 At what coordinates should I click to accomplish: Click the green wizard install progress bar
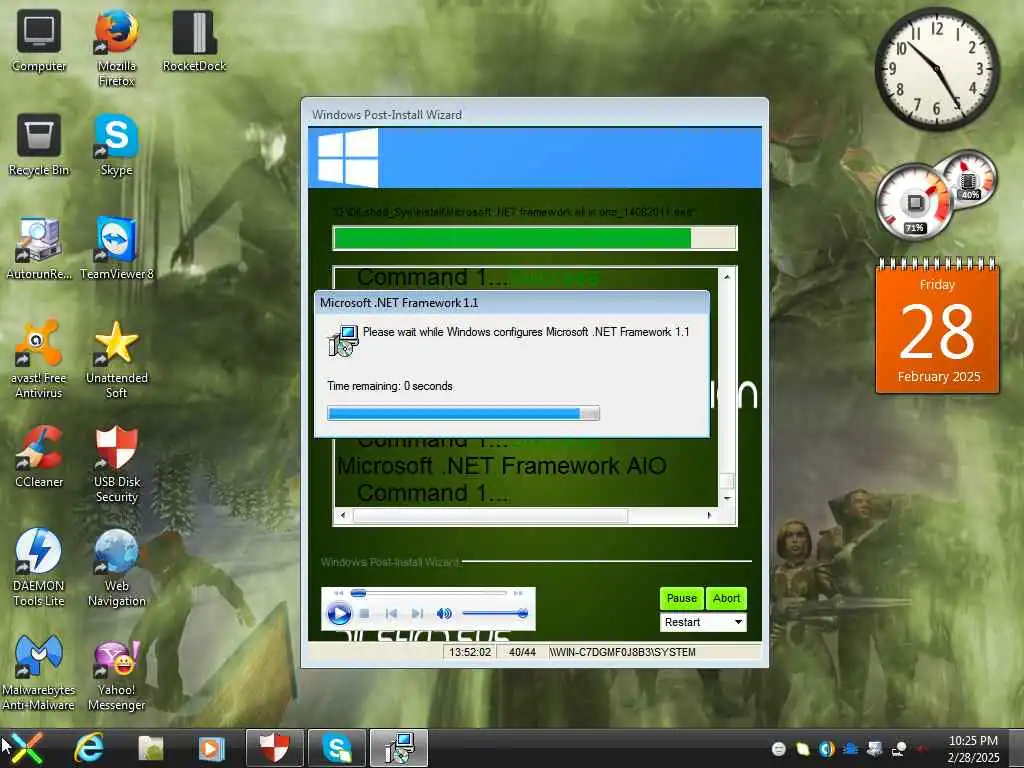click(535, 238)
